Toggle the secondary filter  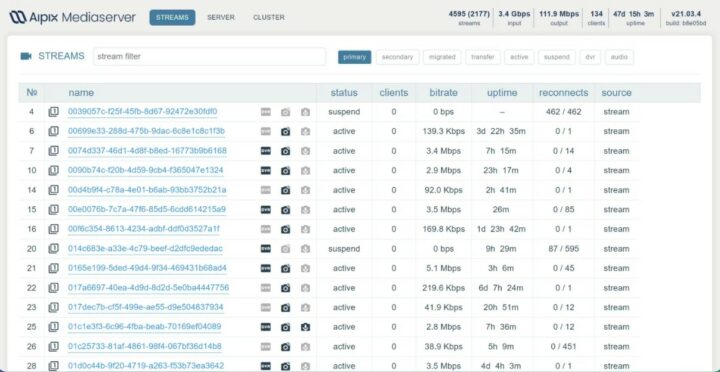398,57
